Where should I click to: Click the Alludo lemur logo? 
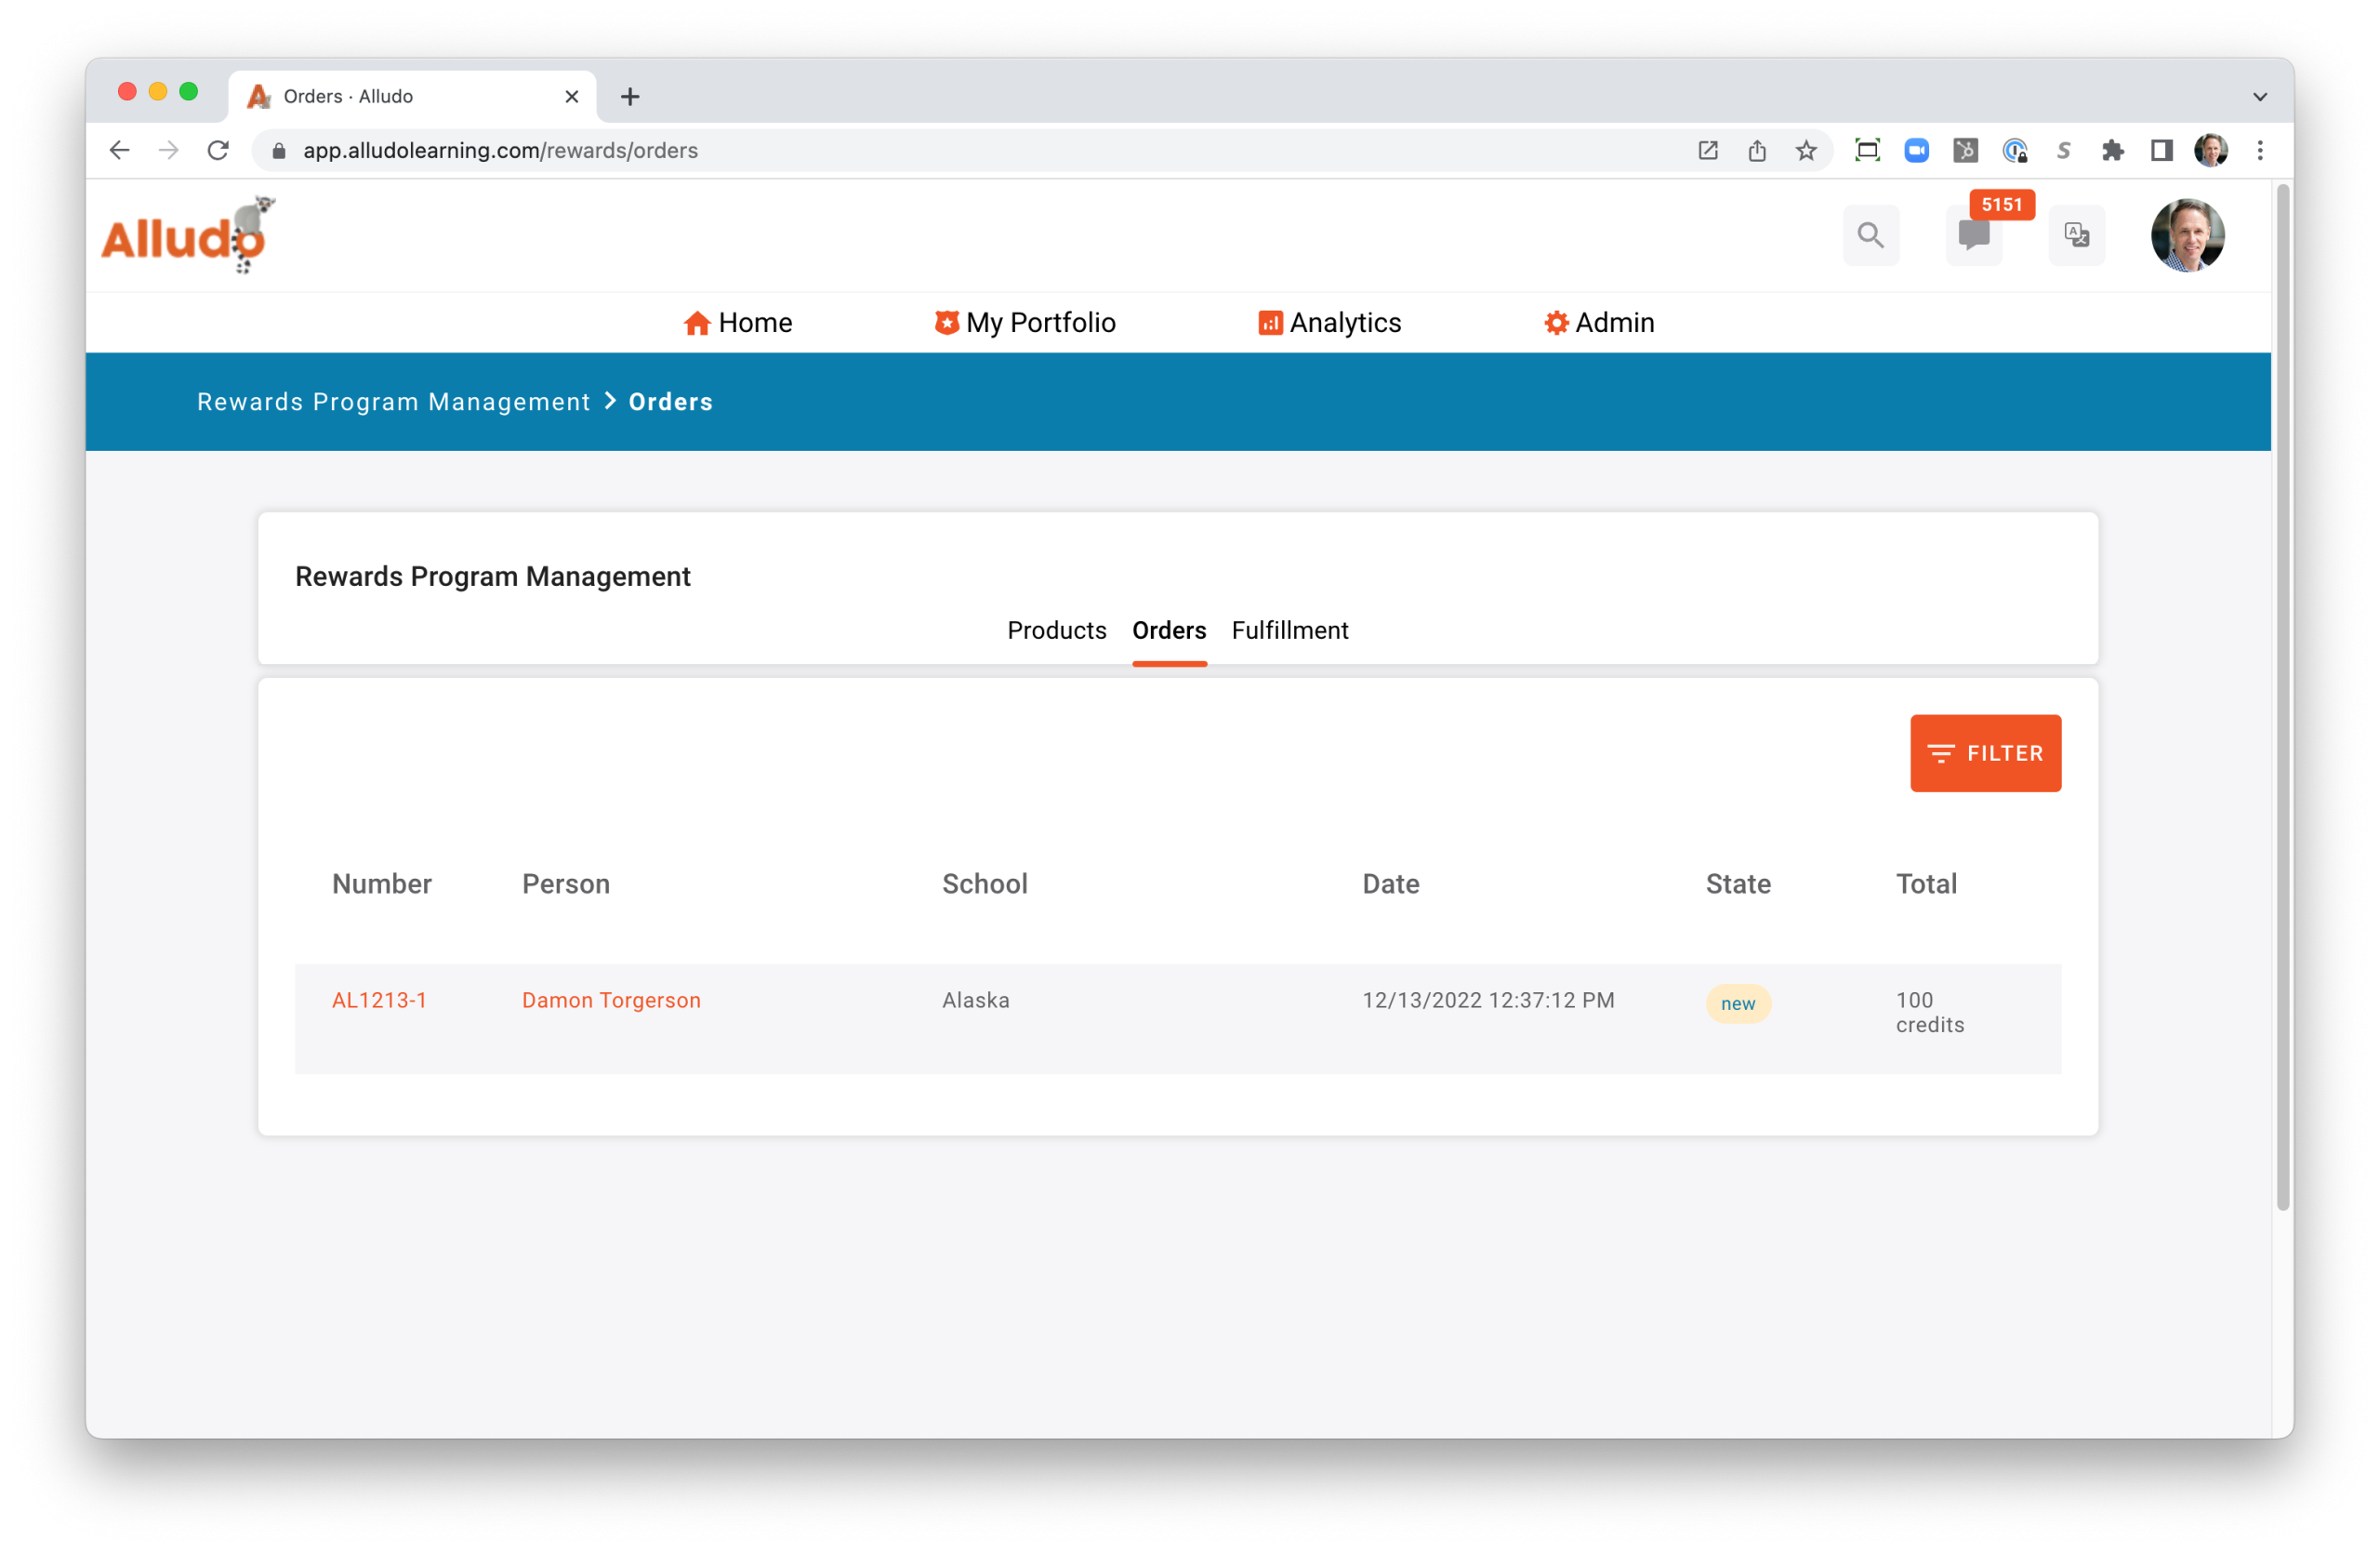[x=187, y=235]
